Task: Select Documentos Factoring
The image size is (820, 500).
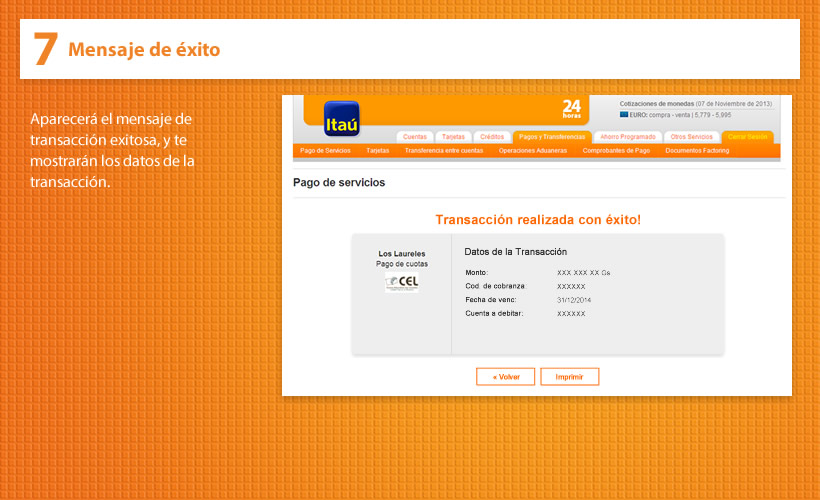Action: pos(697,151)
